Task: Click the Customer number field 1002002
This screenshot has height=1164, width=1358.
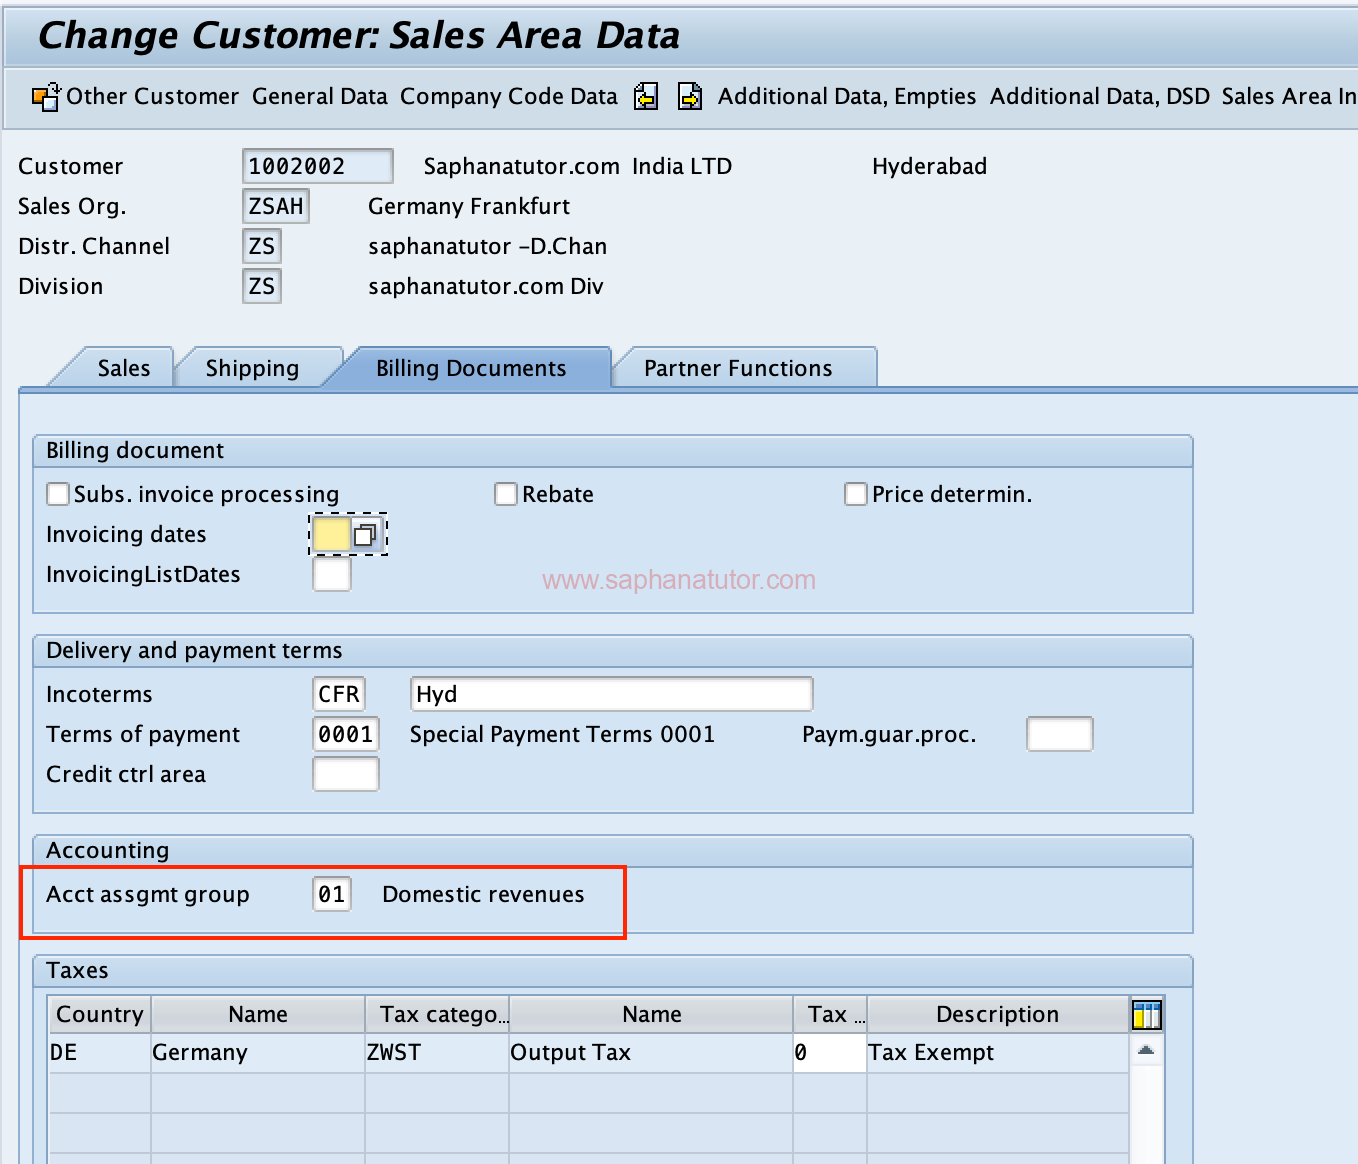Action: click(x=318, y=166)
